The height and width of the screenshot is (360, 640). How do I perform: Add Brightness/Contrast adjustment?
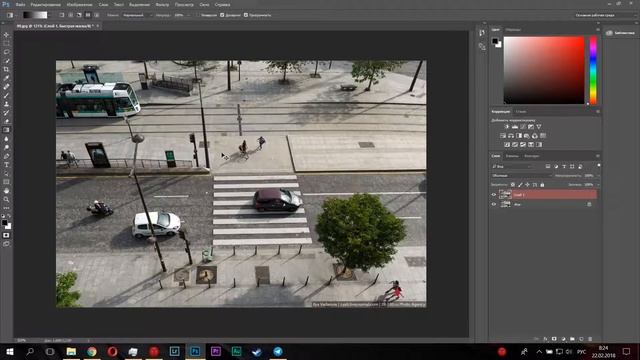pyautogui.click(x=507, y=127)
